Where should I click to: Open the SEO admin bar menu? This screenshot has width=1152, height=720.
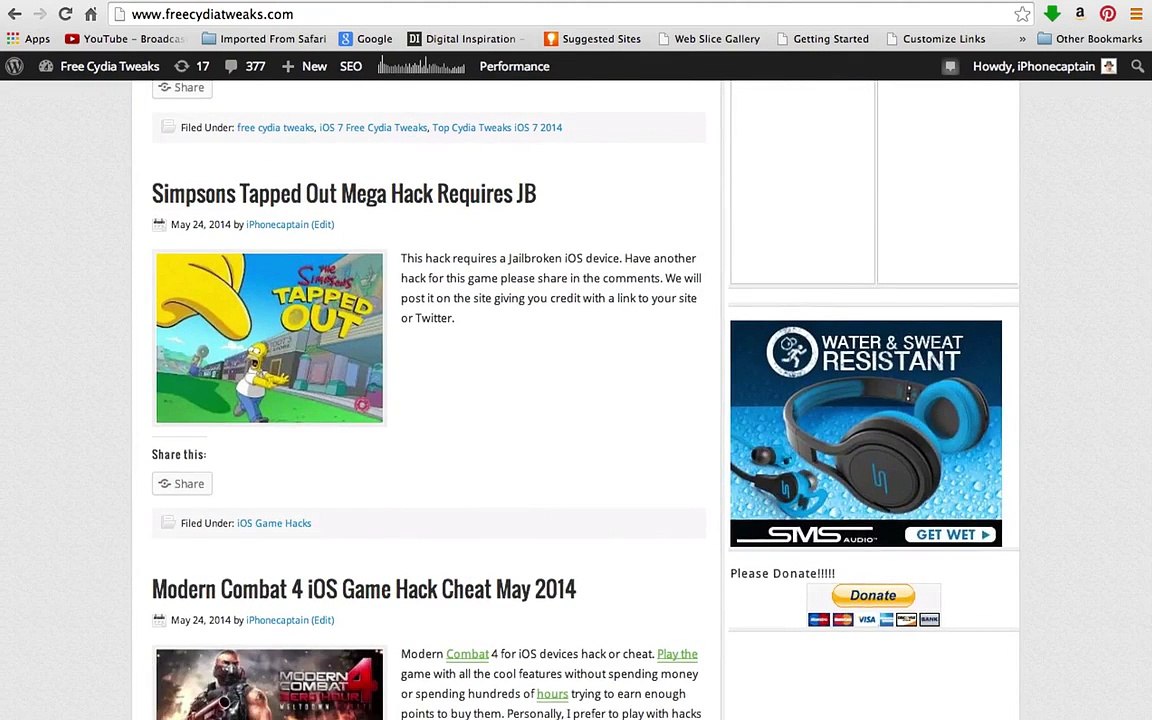[x=350, y=66]
